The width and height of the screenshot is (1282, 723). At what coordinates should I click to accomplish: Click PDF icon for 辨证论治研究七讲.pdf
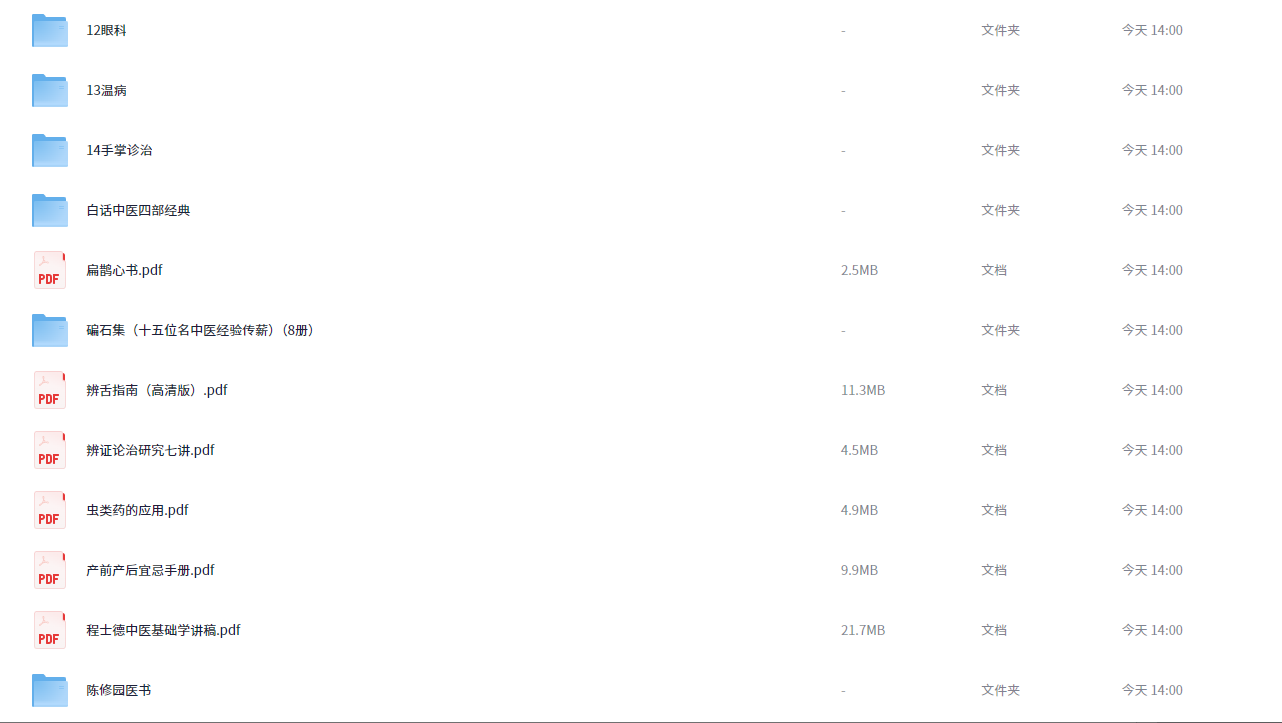(50, 450)
